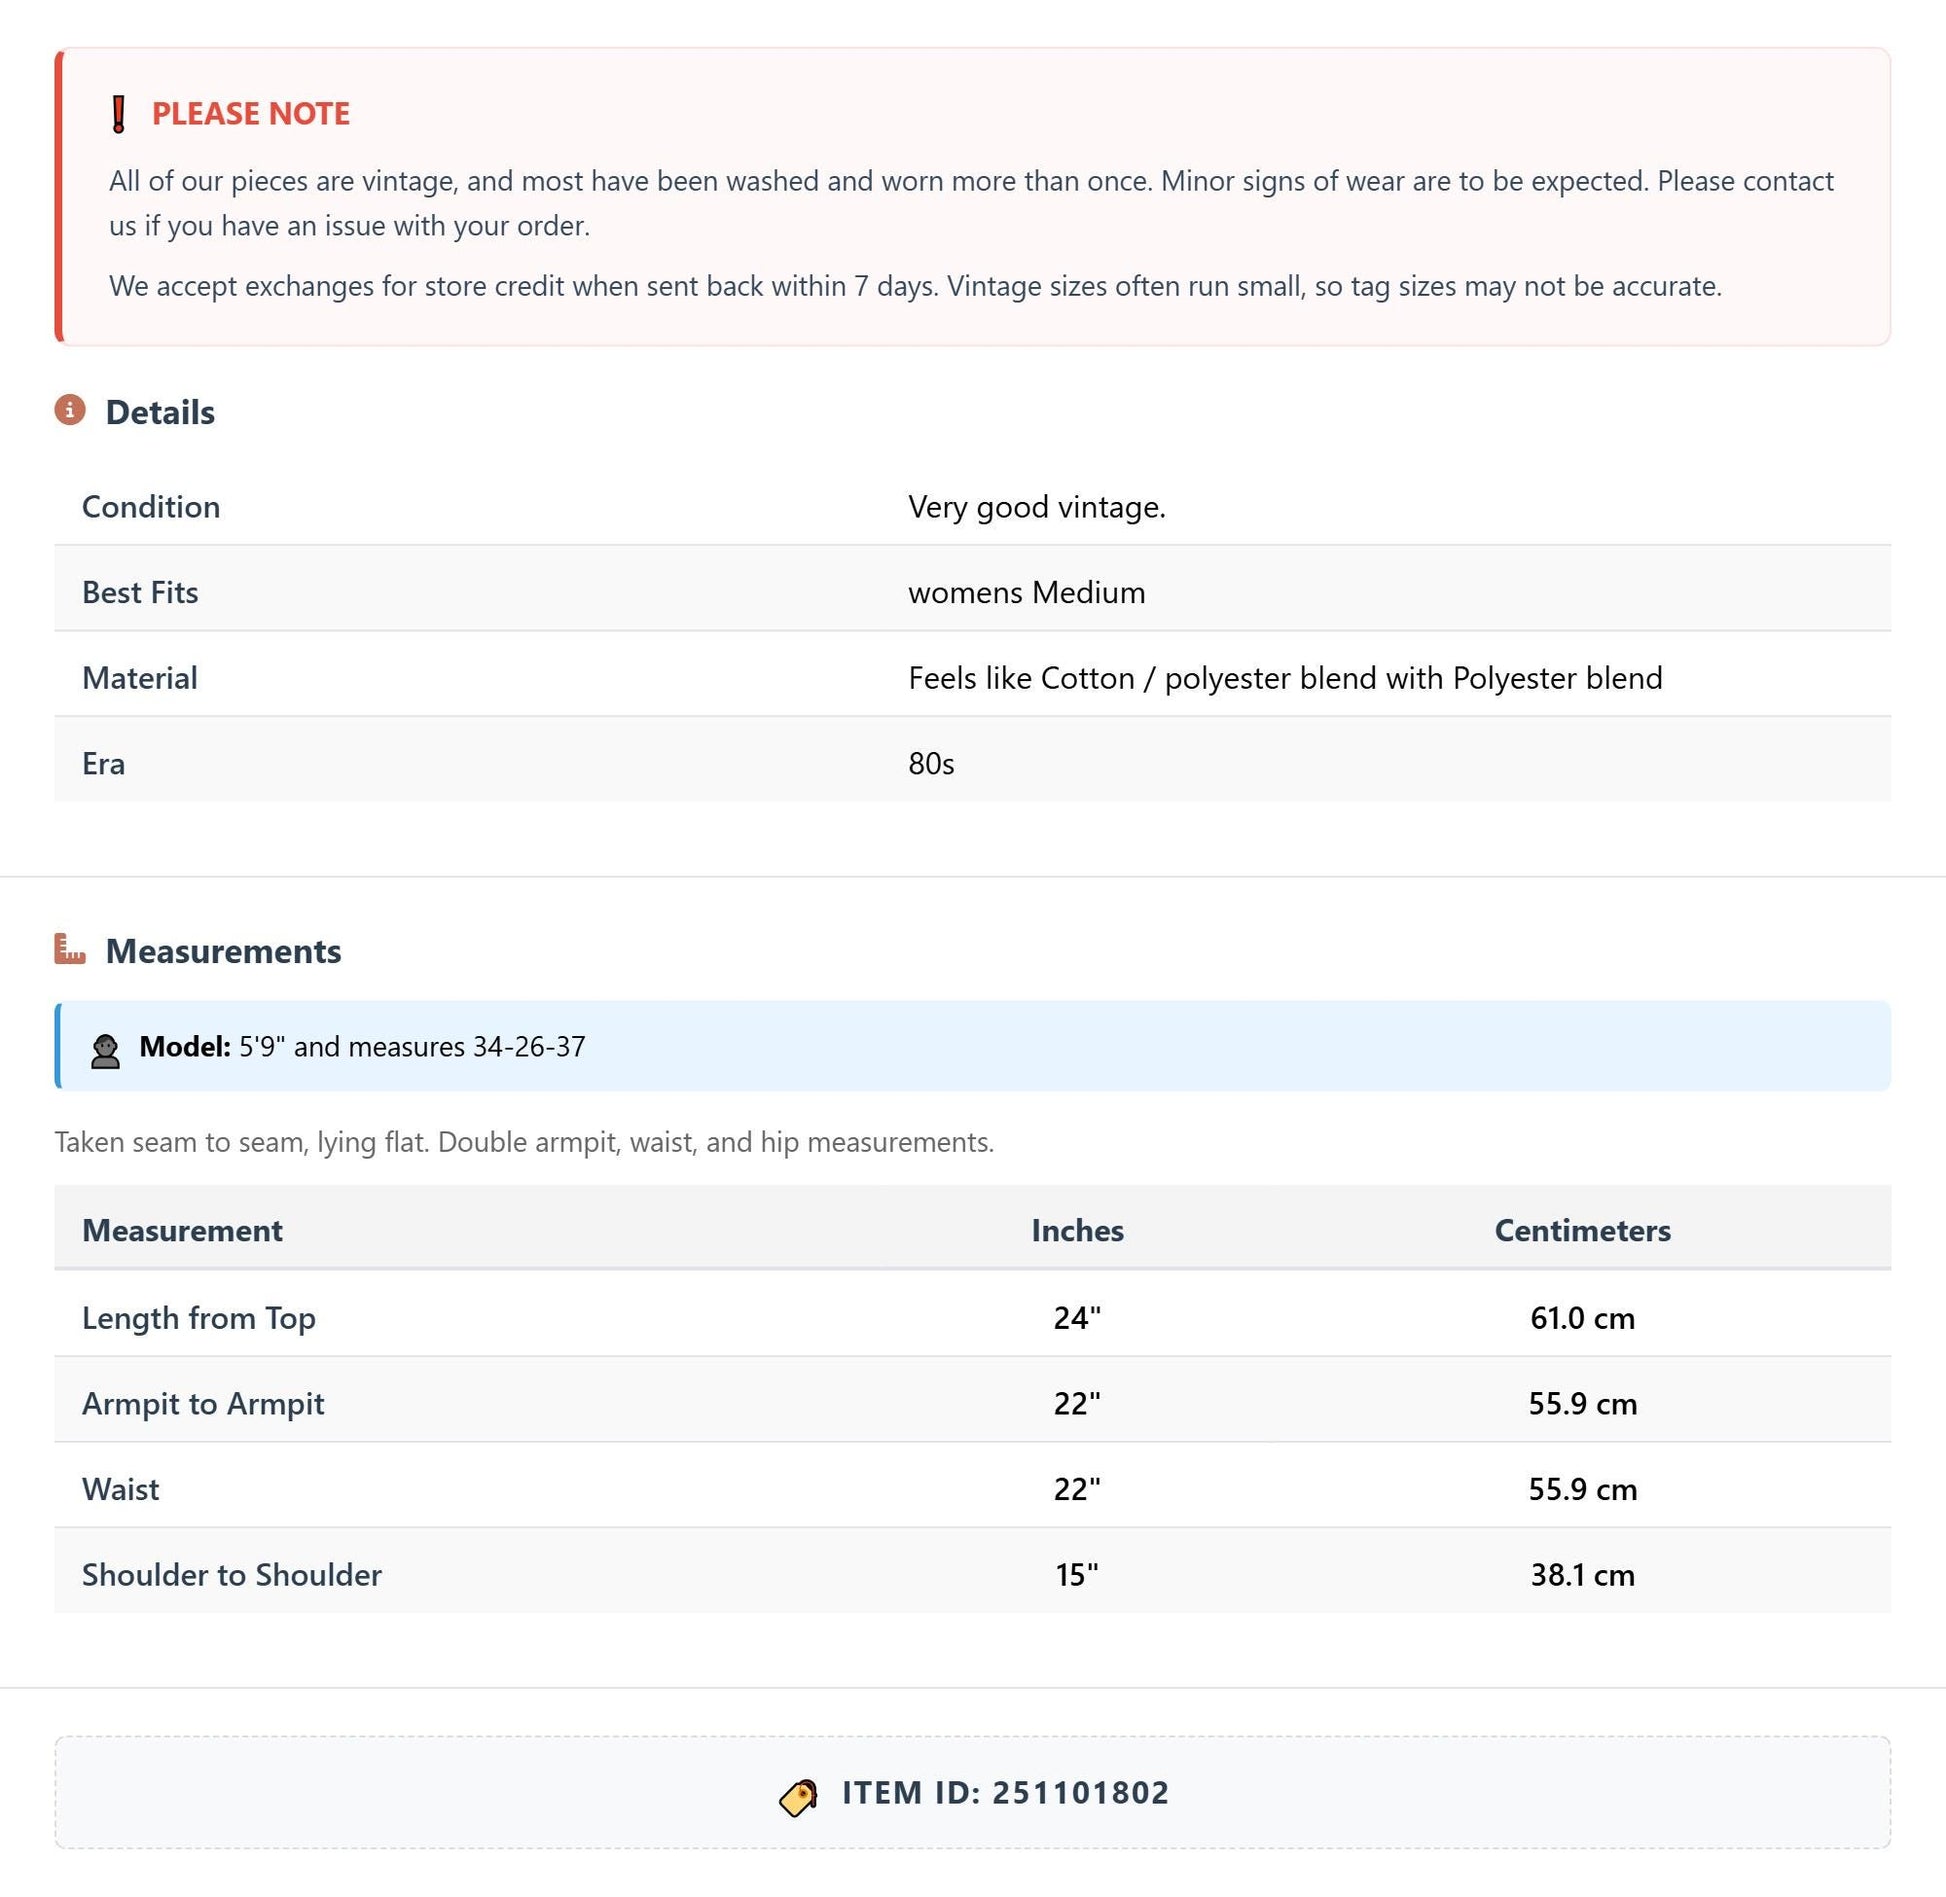Click the ITEM ID 251101802 text
This screenshot has width=1946, height=1897.
coord(1005,1793)
